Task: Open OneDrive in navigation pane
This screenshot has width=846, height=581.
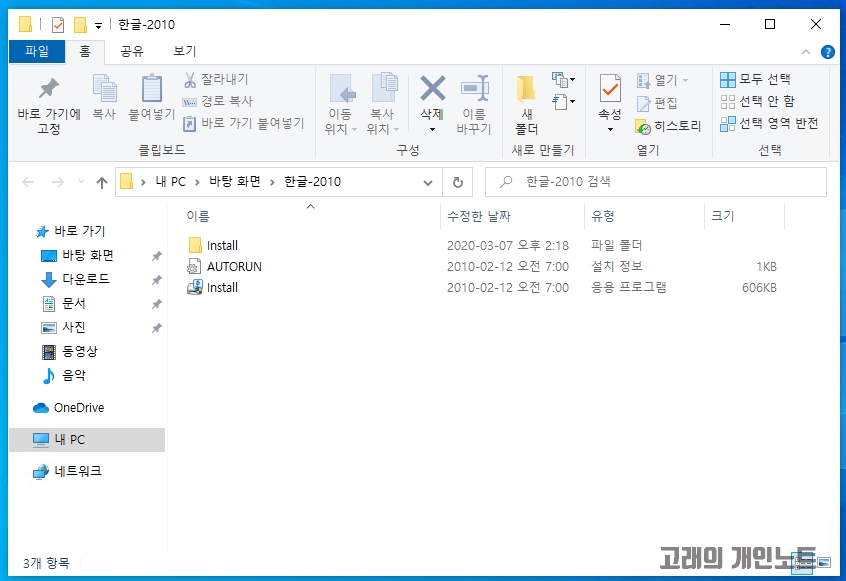Action: pos(69,408)
